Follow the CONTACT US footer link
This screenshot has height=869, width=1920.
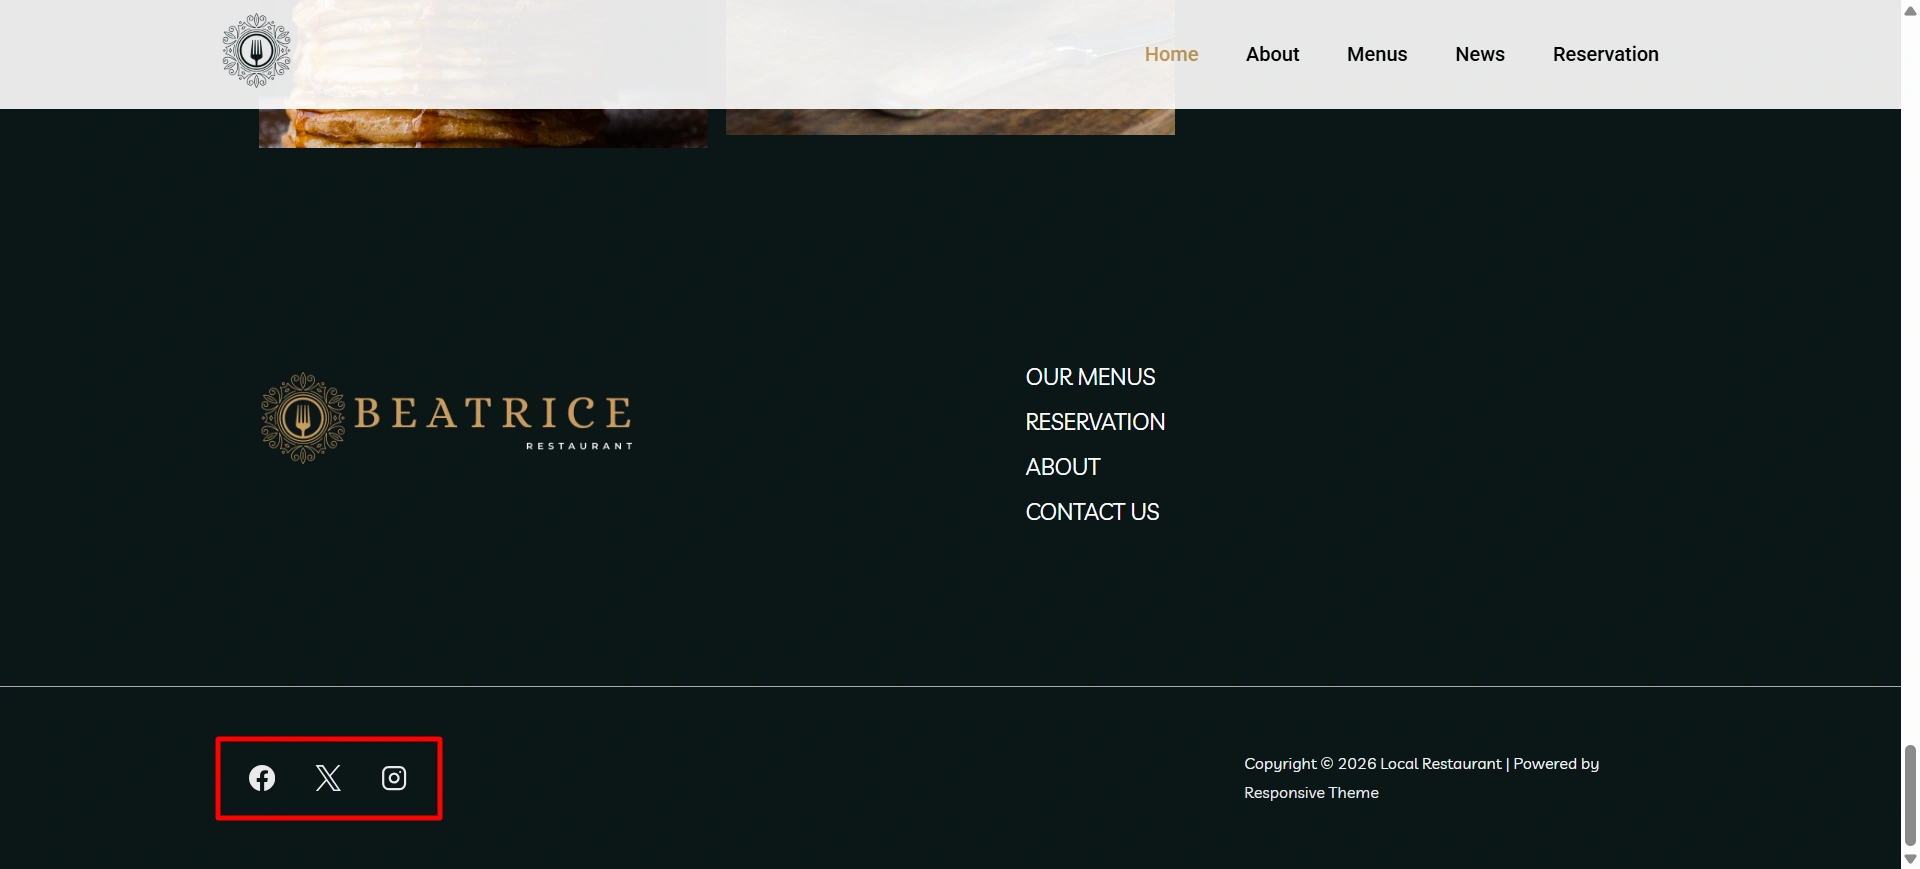[1092, 512]
